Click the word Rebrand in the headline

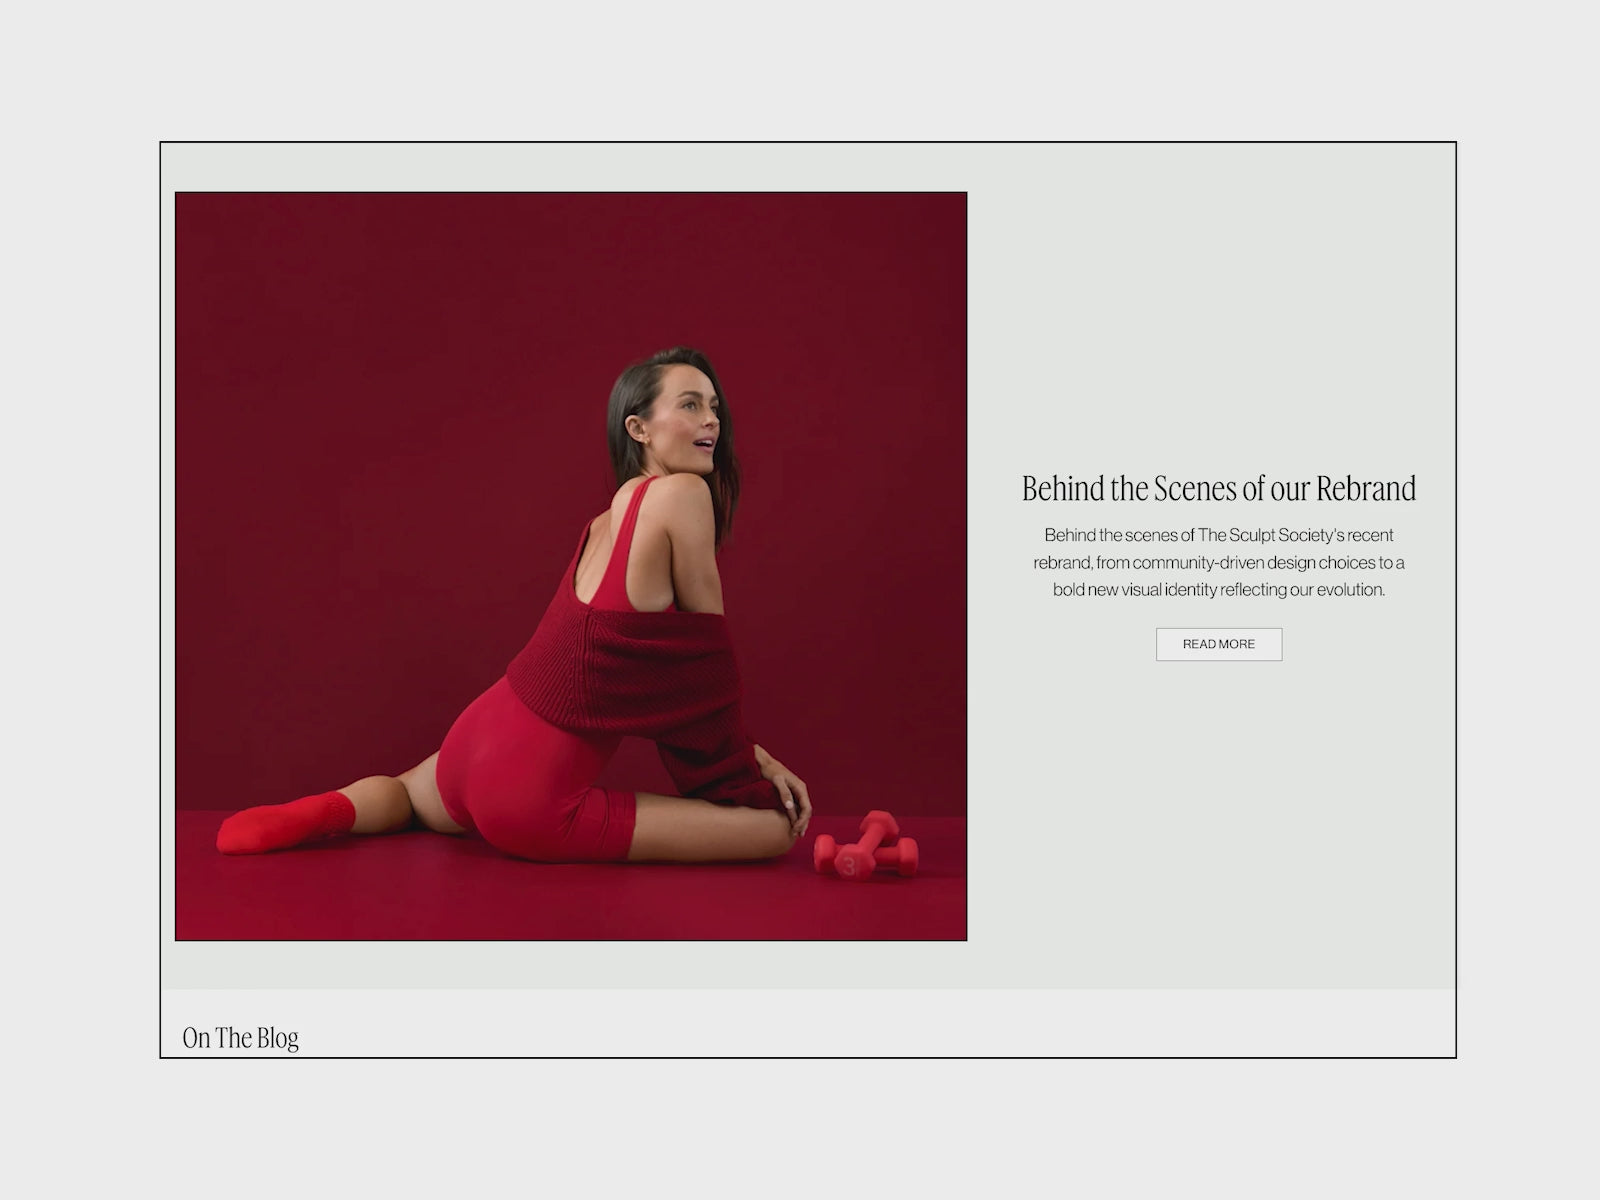tap(1366, 488)
